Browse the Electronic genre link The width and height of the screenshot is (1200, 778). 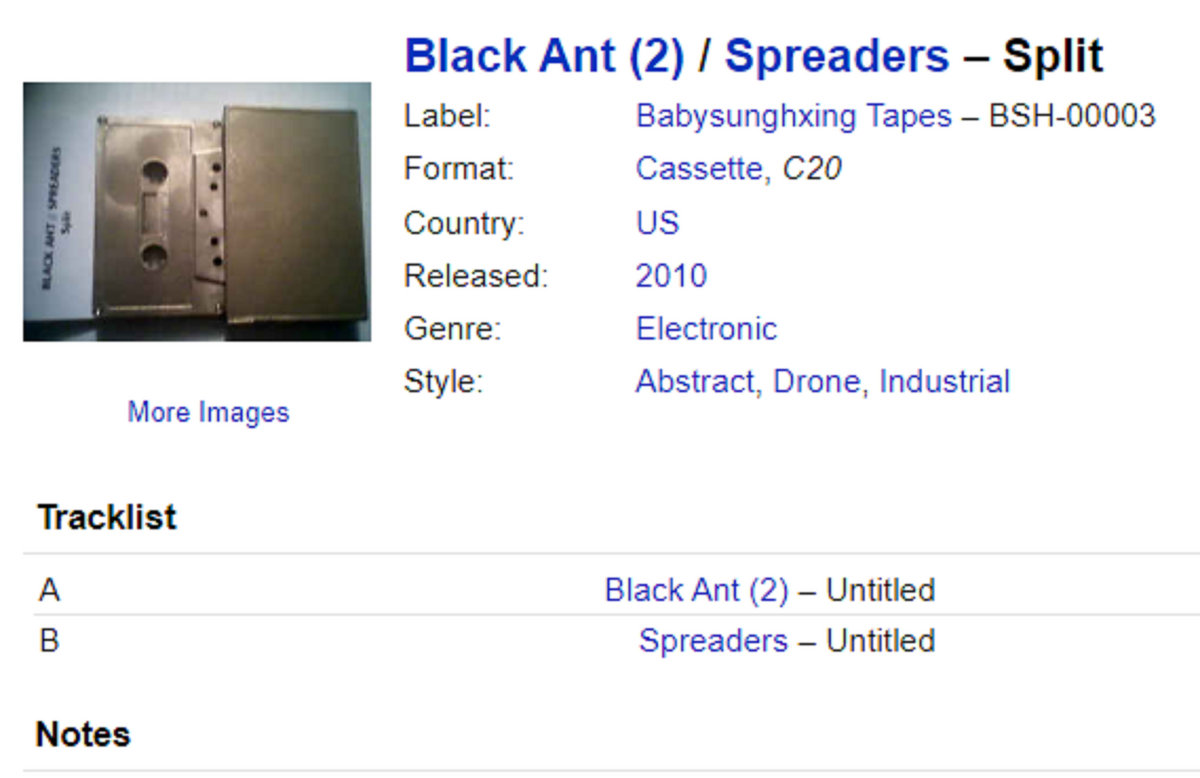coord(706,328)
